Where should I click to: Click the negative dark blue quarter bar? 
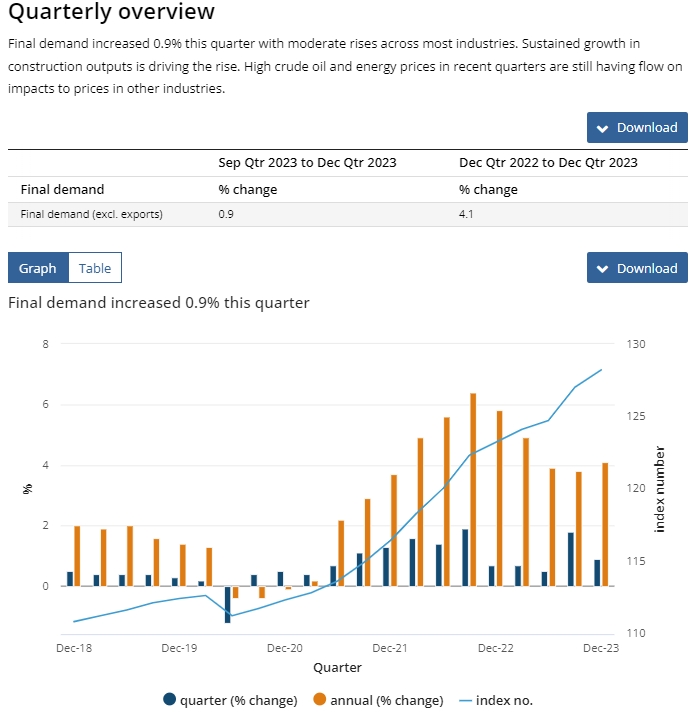click(x=227, y=604)
